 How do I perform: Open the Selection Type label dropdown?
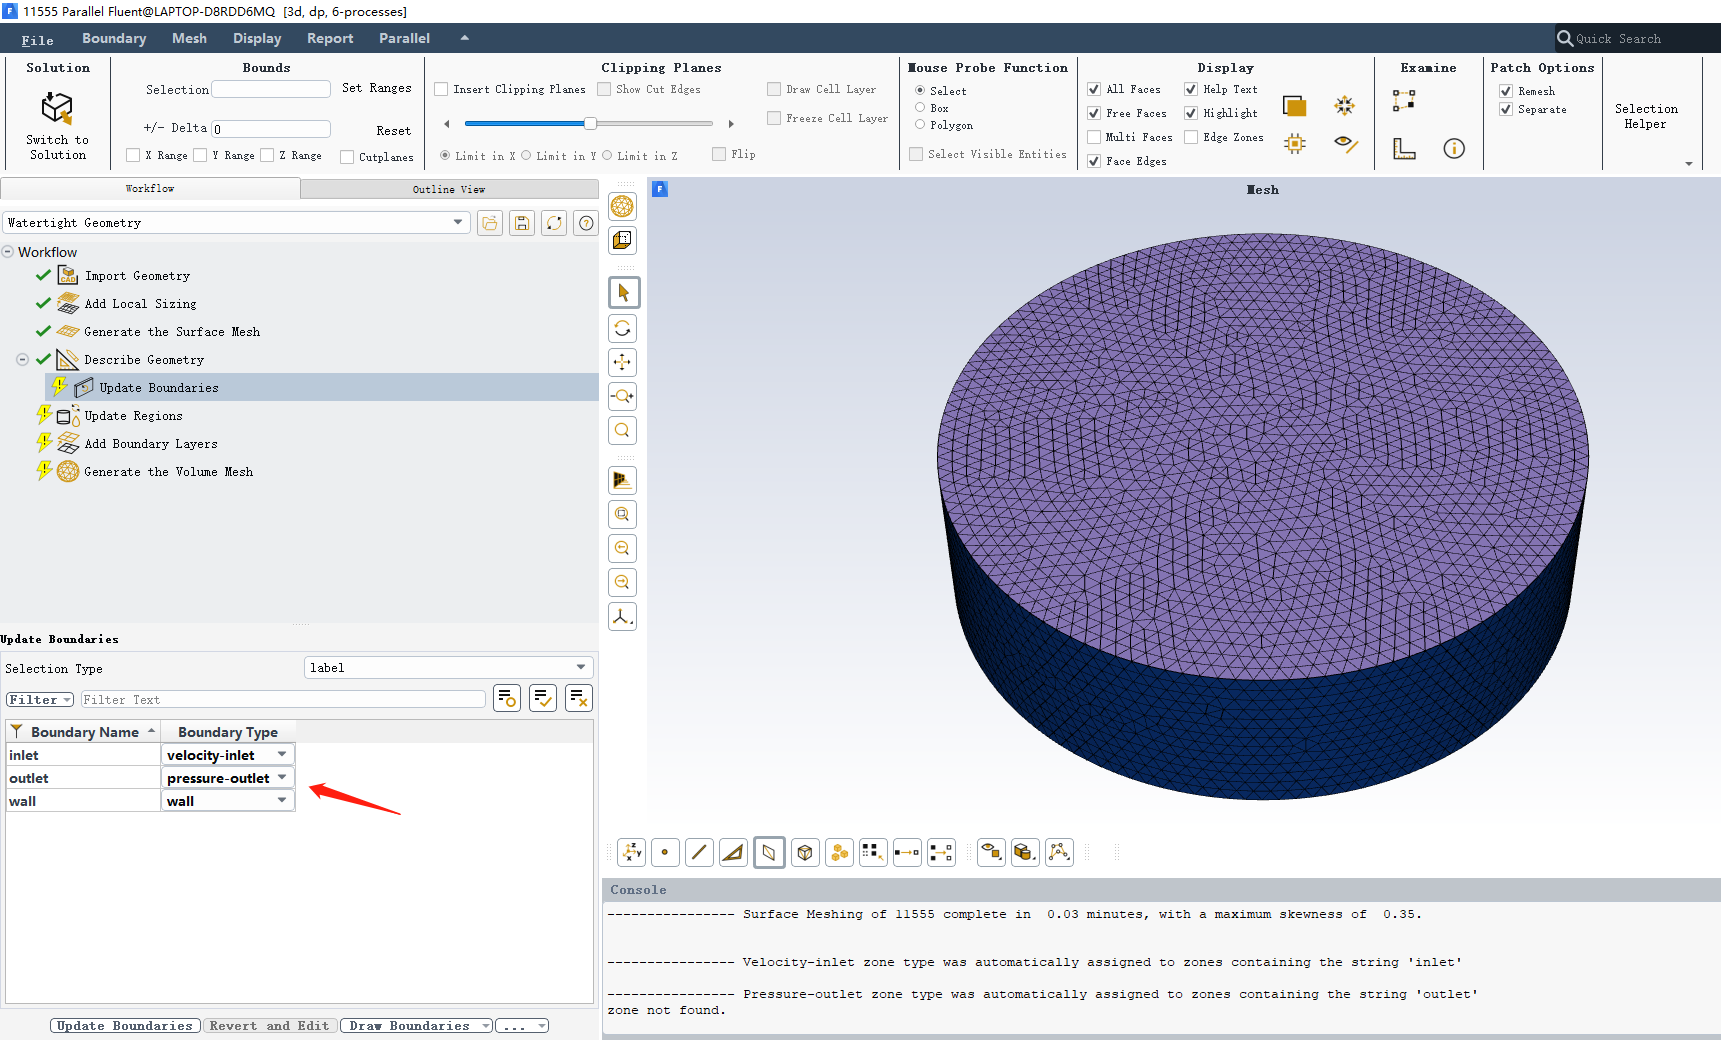tap(580, 668)
